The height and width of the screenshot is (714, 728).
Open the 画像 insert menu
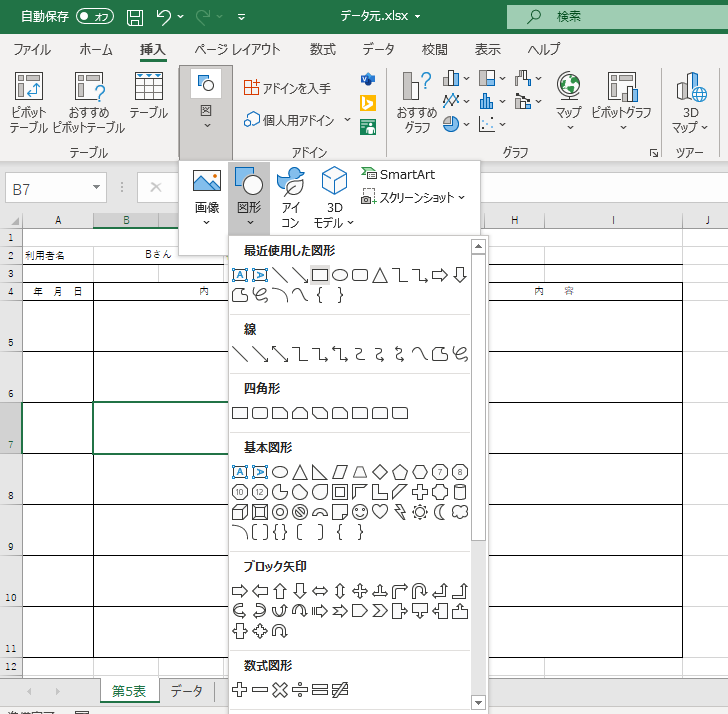(x=207, y=198)
